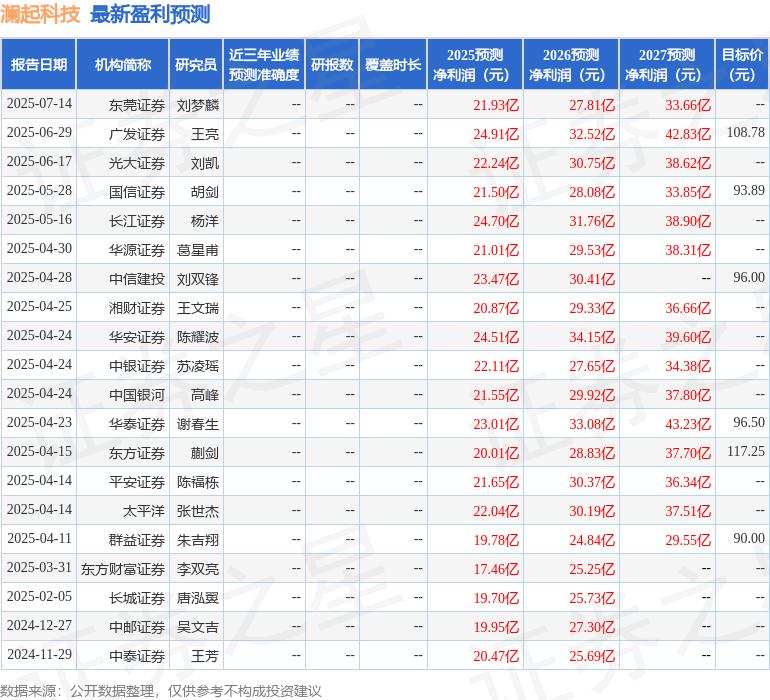The width and height of the screenshot is (770, 700).
Task: Click the 37.80亿 forecast value
Action: pyautogui.click(x=688, y=395)
